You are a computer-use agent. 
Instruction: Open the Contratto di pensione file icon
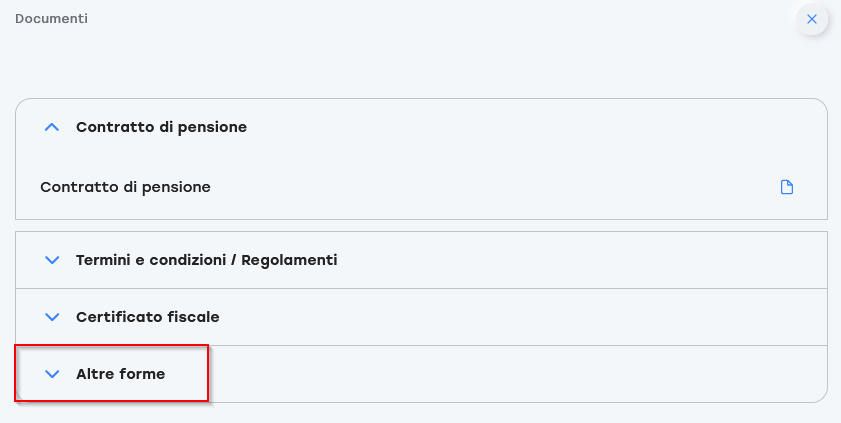point(787,187)
